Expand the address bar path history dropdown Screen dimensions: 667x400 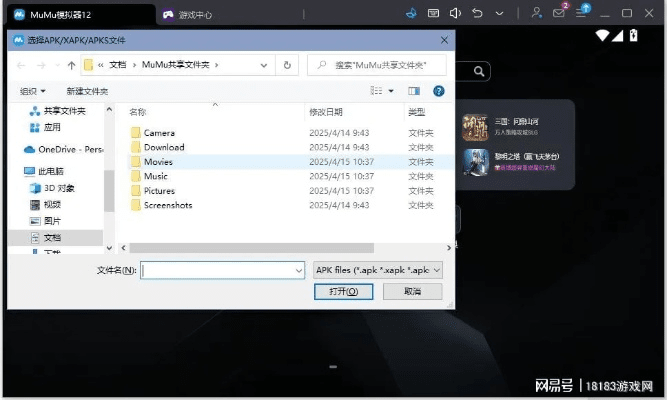(264, 64)
